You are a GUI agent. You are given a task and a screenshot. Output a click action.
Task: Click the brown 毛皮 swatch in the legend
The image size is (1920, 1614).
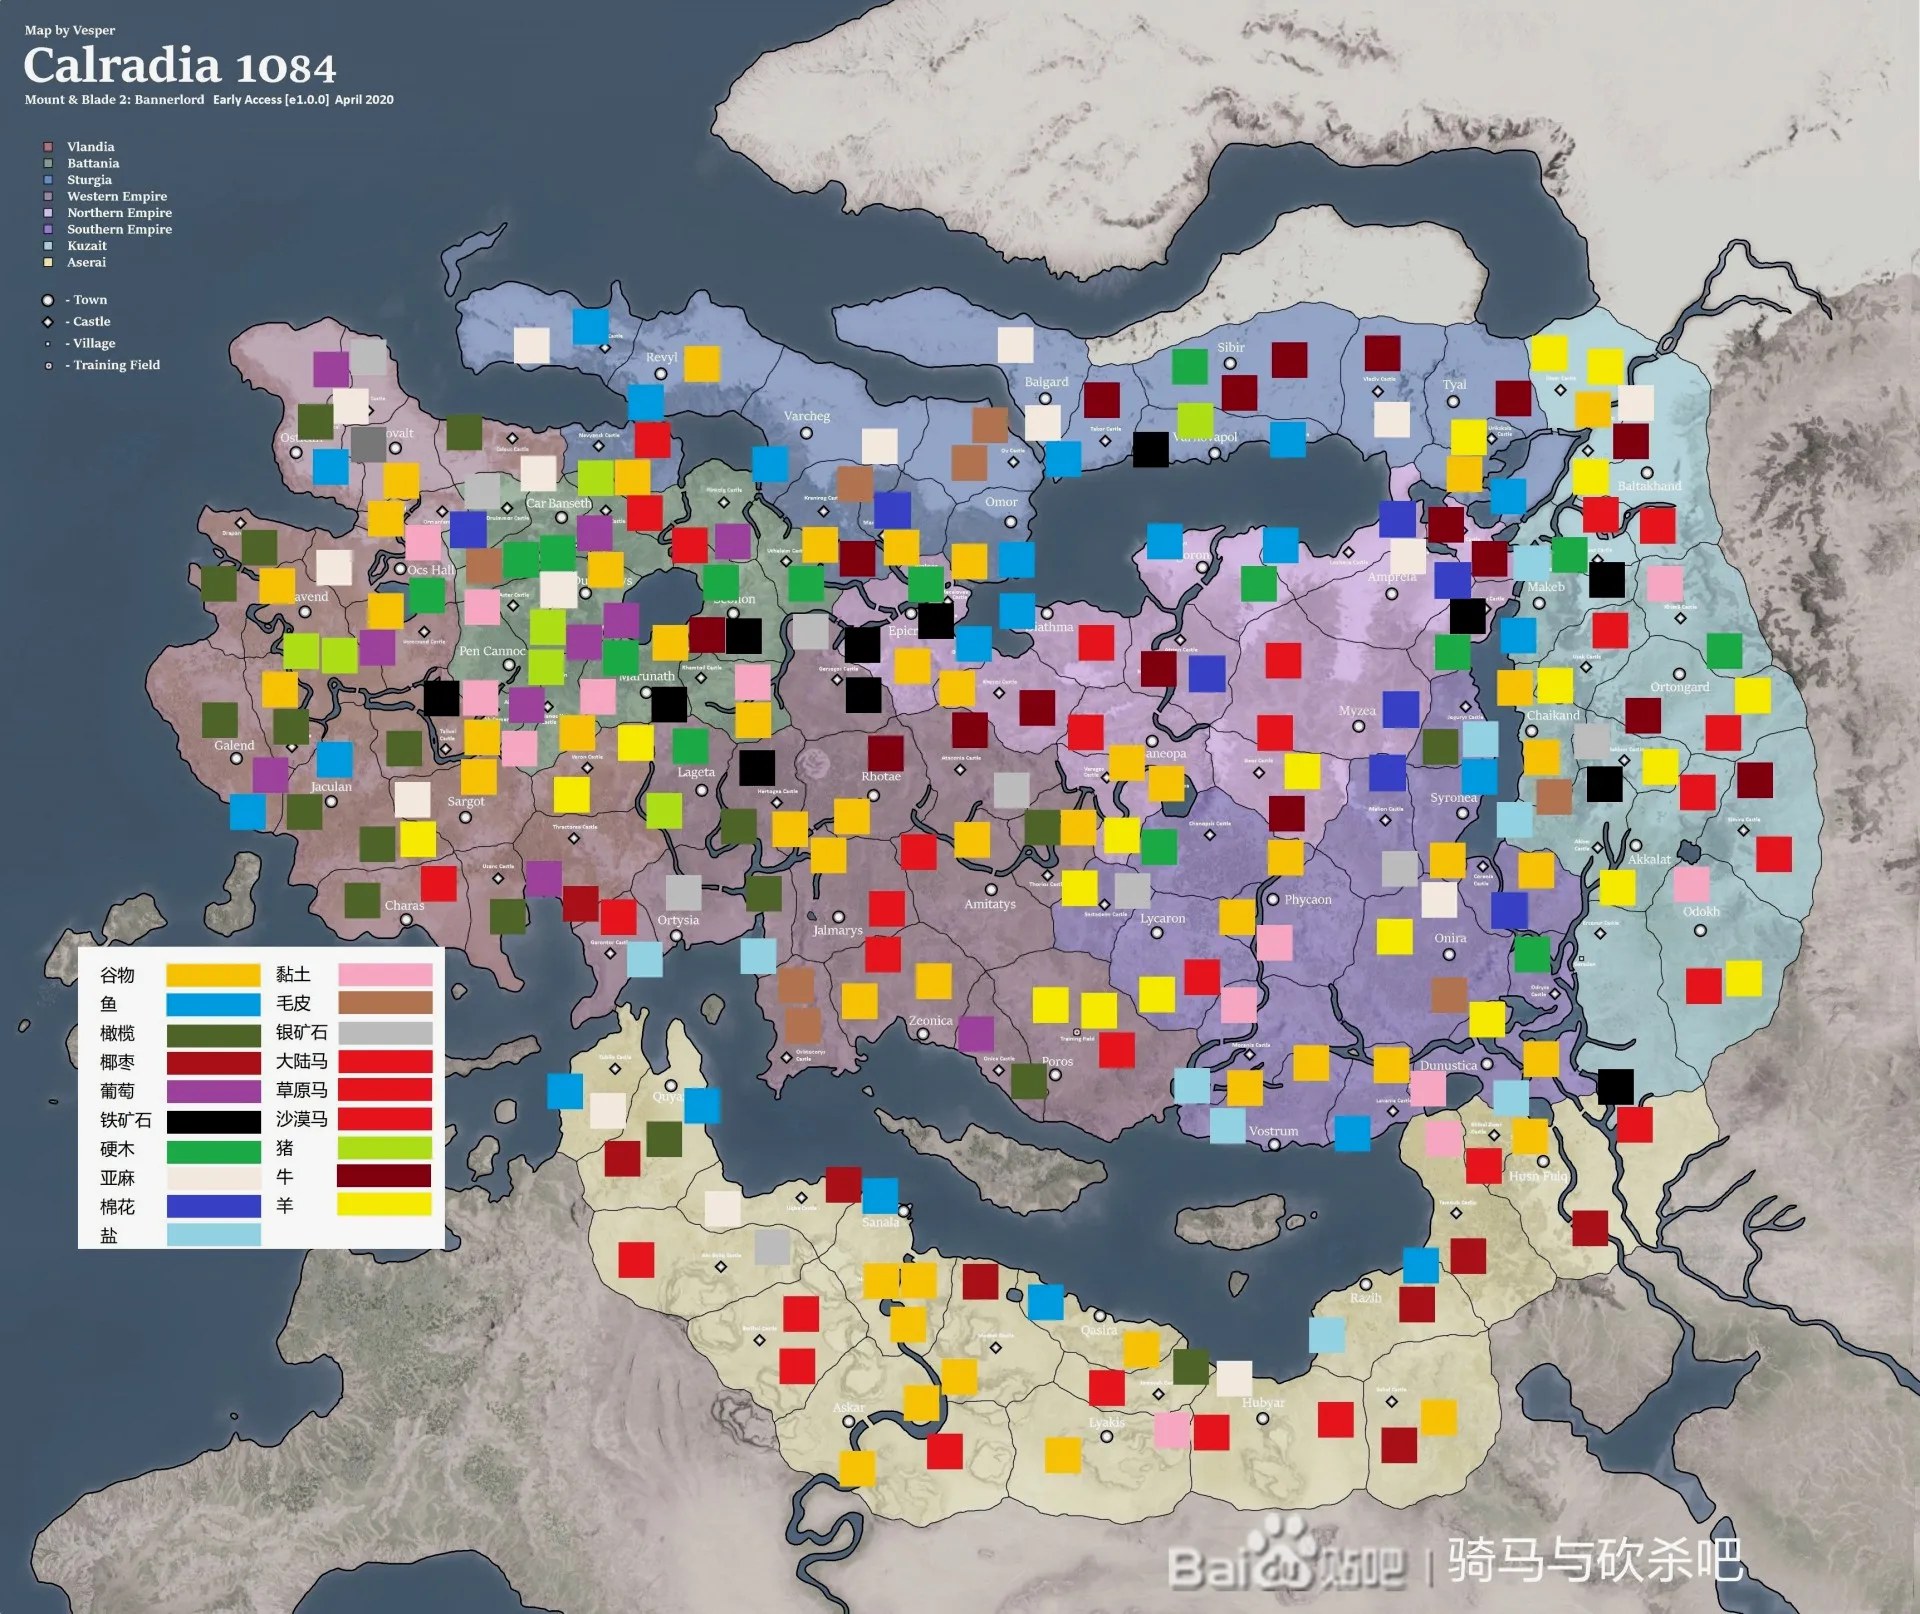[x=385, y=1003]
